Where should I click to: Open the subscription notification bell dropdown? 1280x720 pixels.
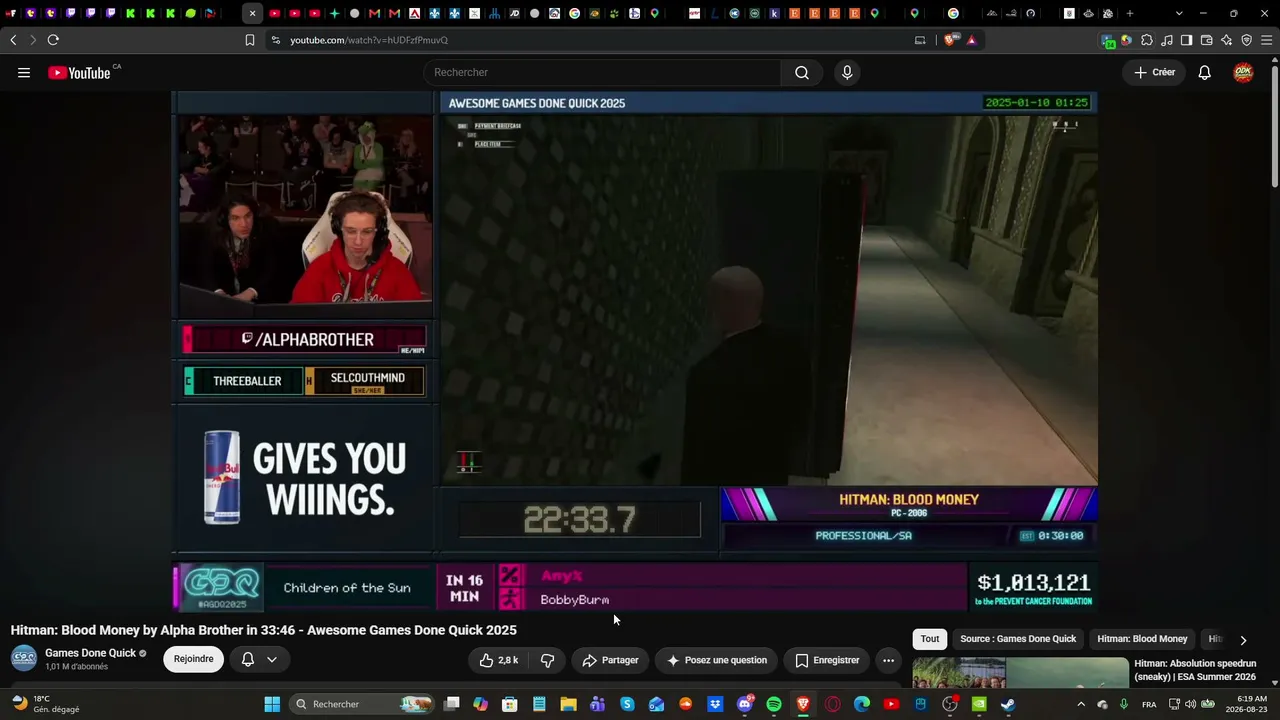coord(259,659)
